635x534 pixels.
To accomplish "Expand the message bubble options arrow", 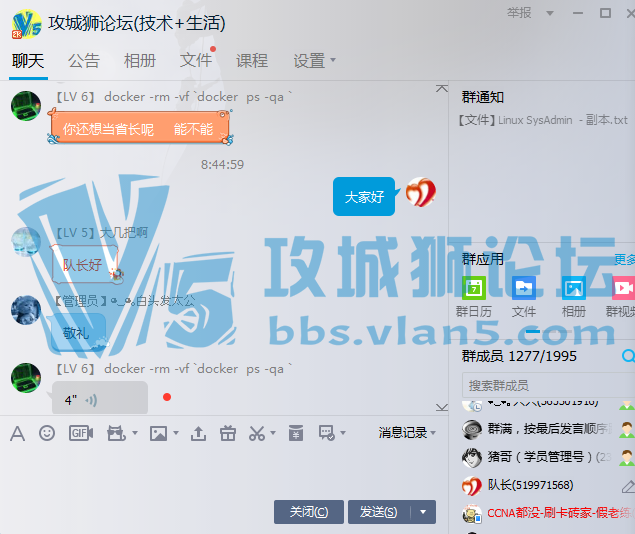I will (343, 433).
